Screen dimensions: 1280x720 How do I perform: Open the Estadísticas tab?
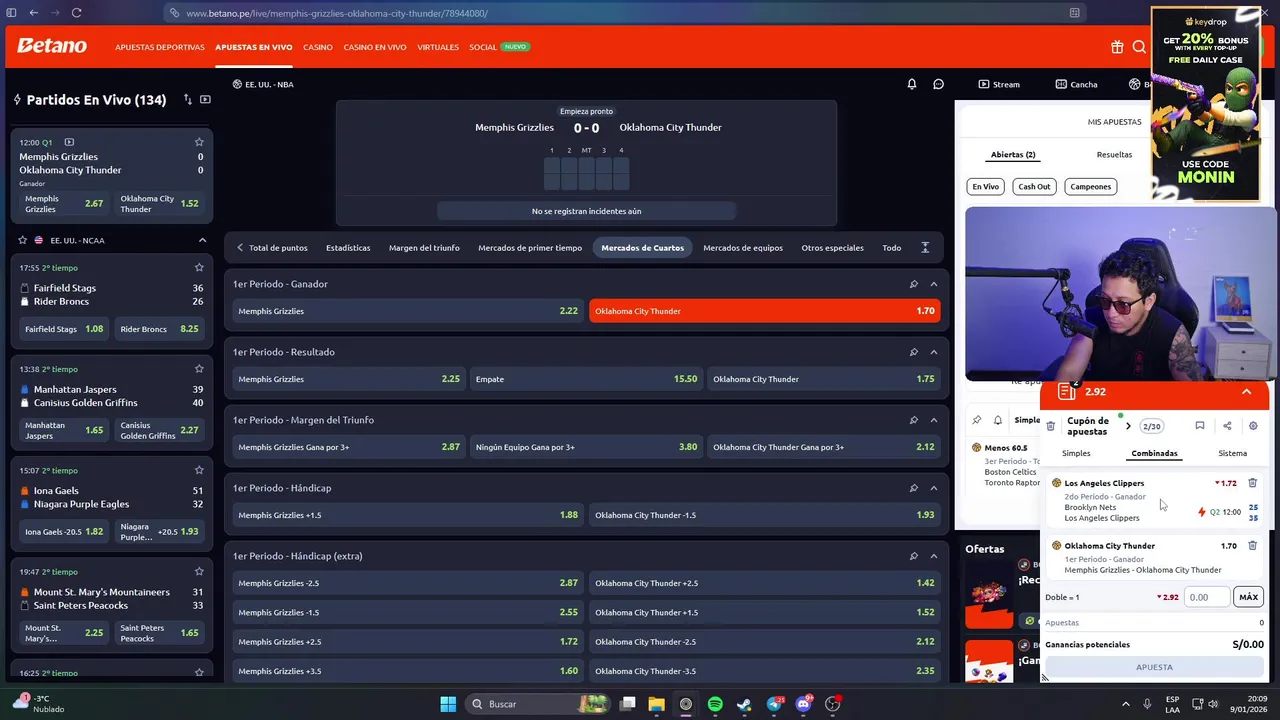pos(348,248)
